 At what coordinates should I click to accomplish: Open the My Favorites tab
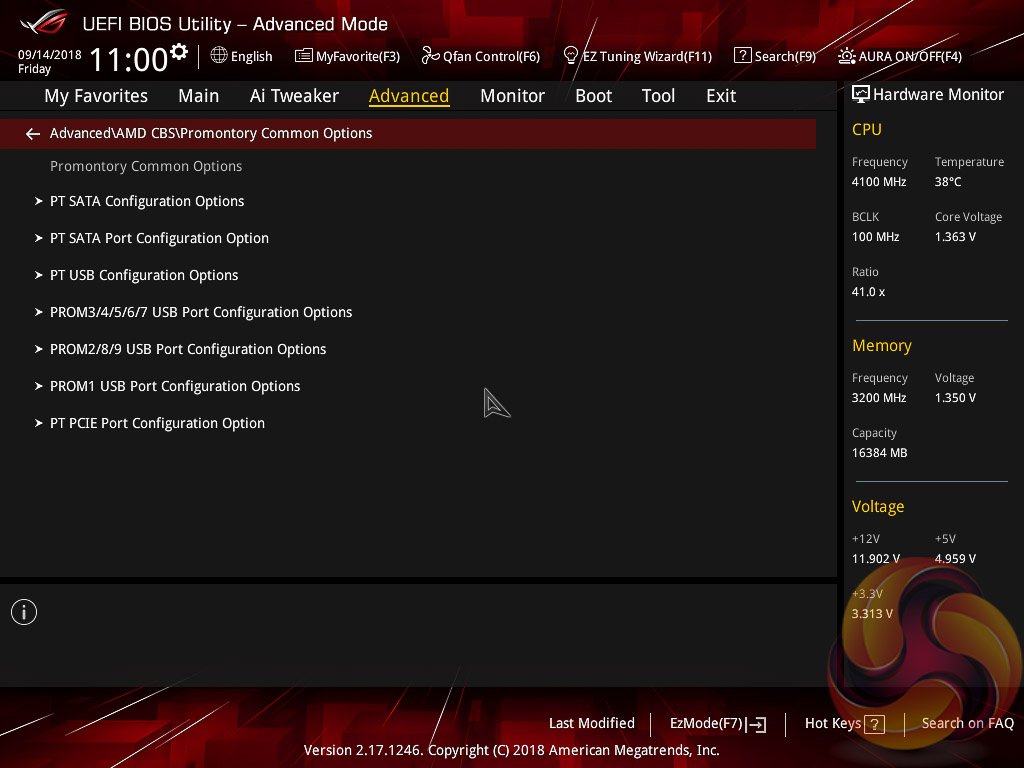click(x=96, y=96)
